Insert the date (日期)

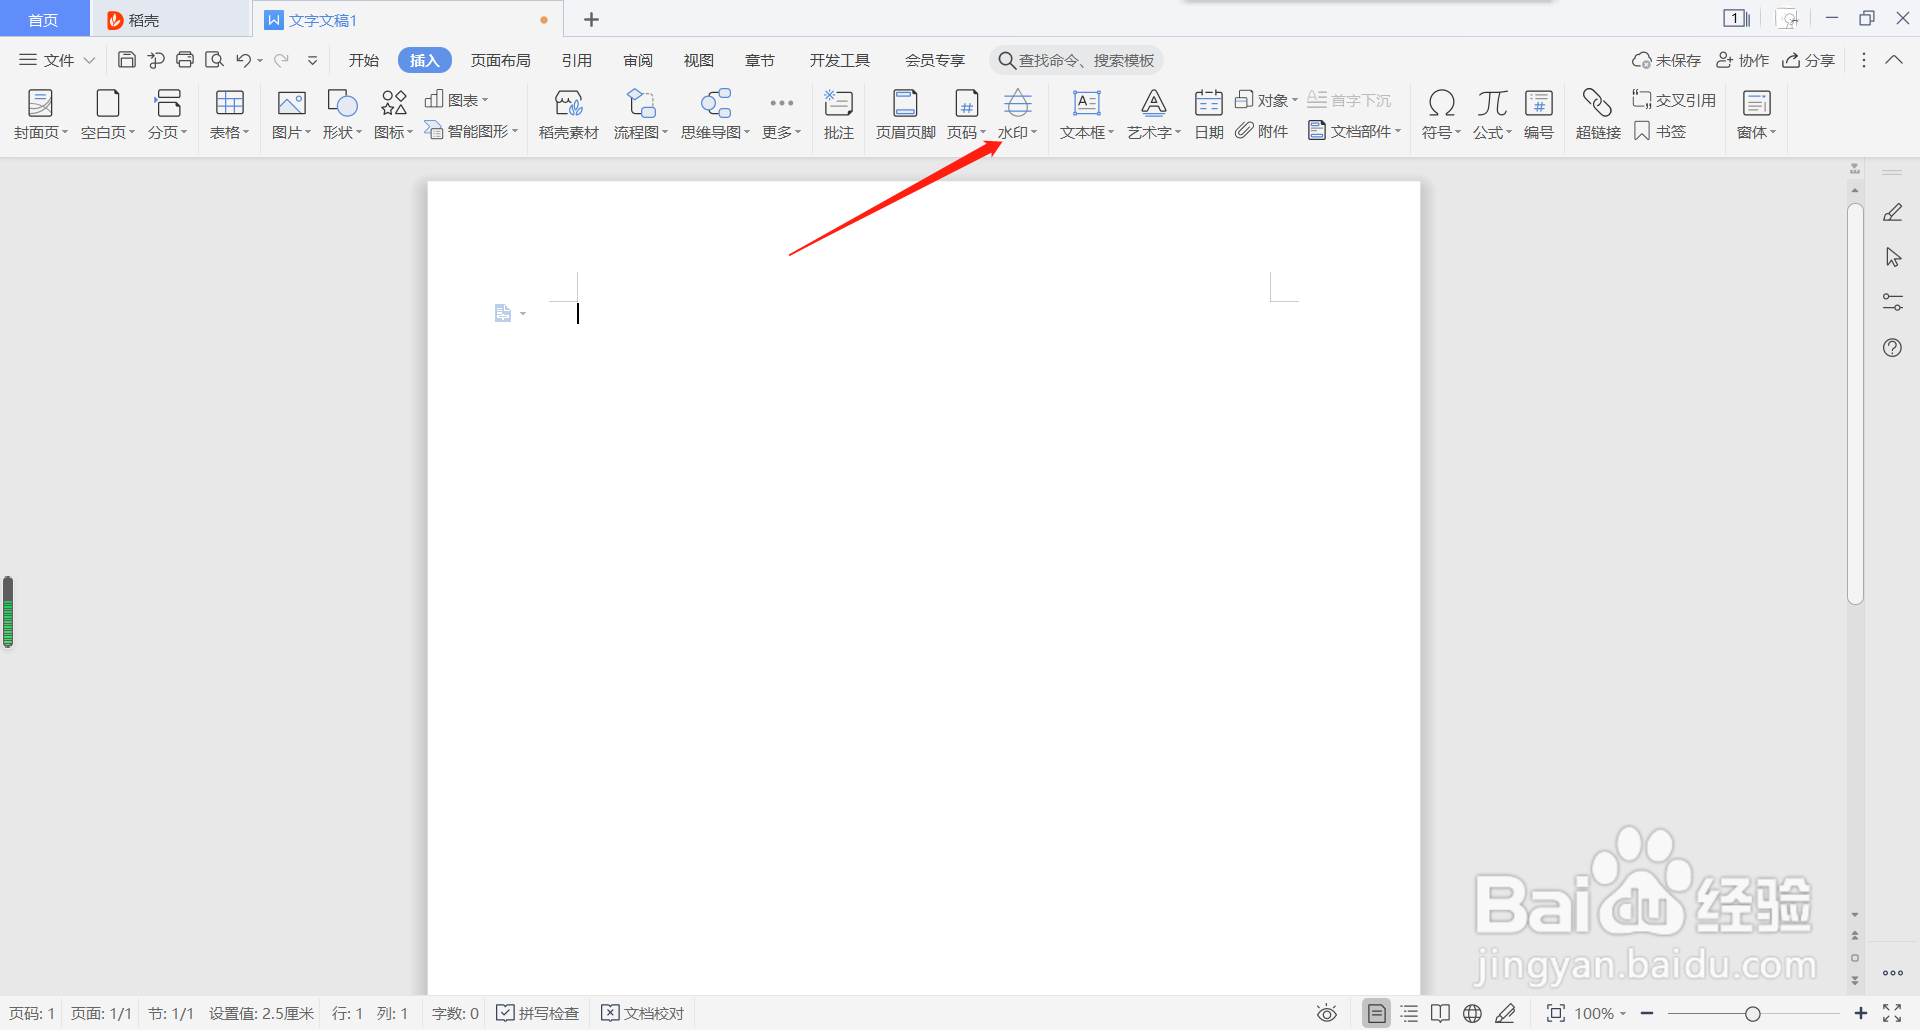pos(1209,114)
